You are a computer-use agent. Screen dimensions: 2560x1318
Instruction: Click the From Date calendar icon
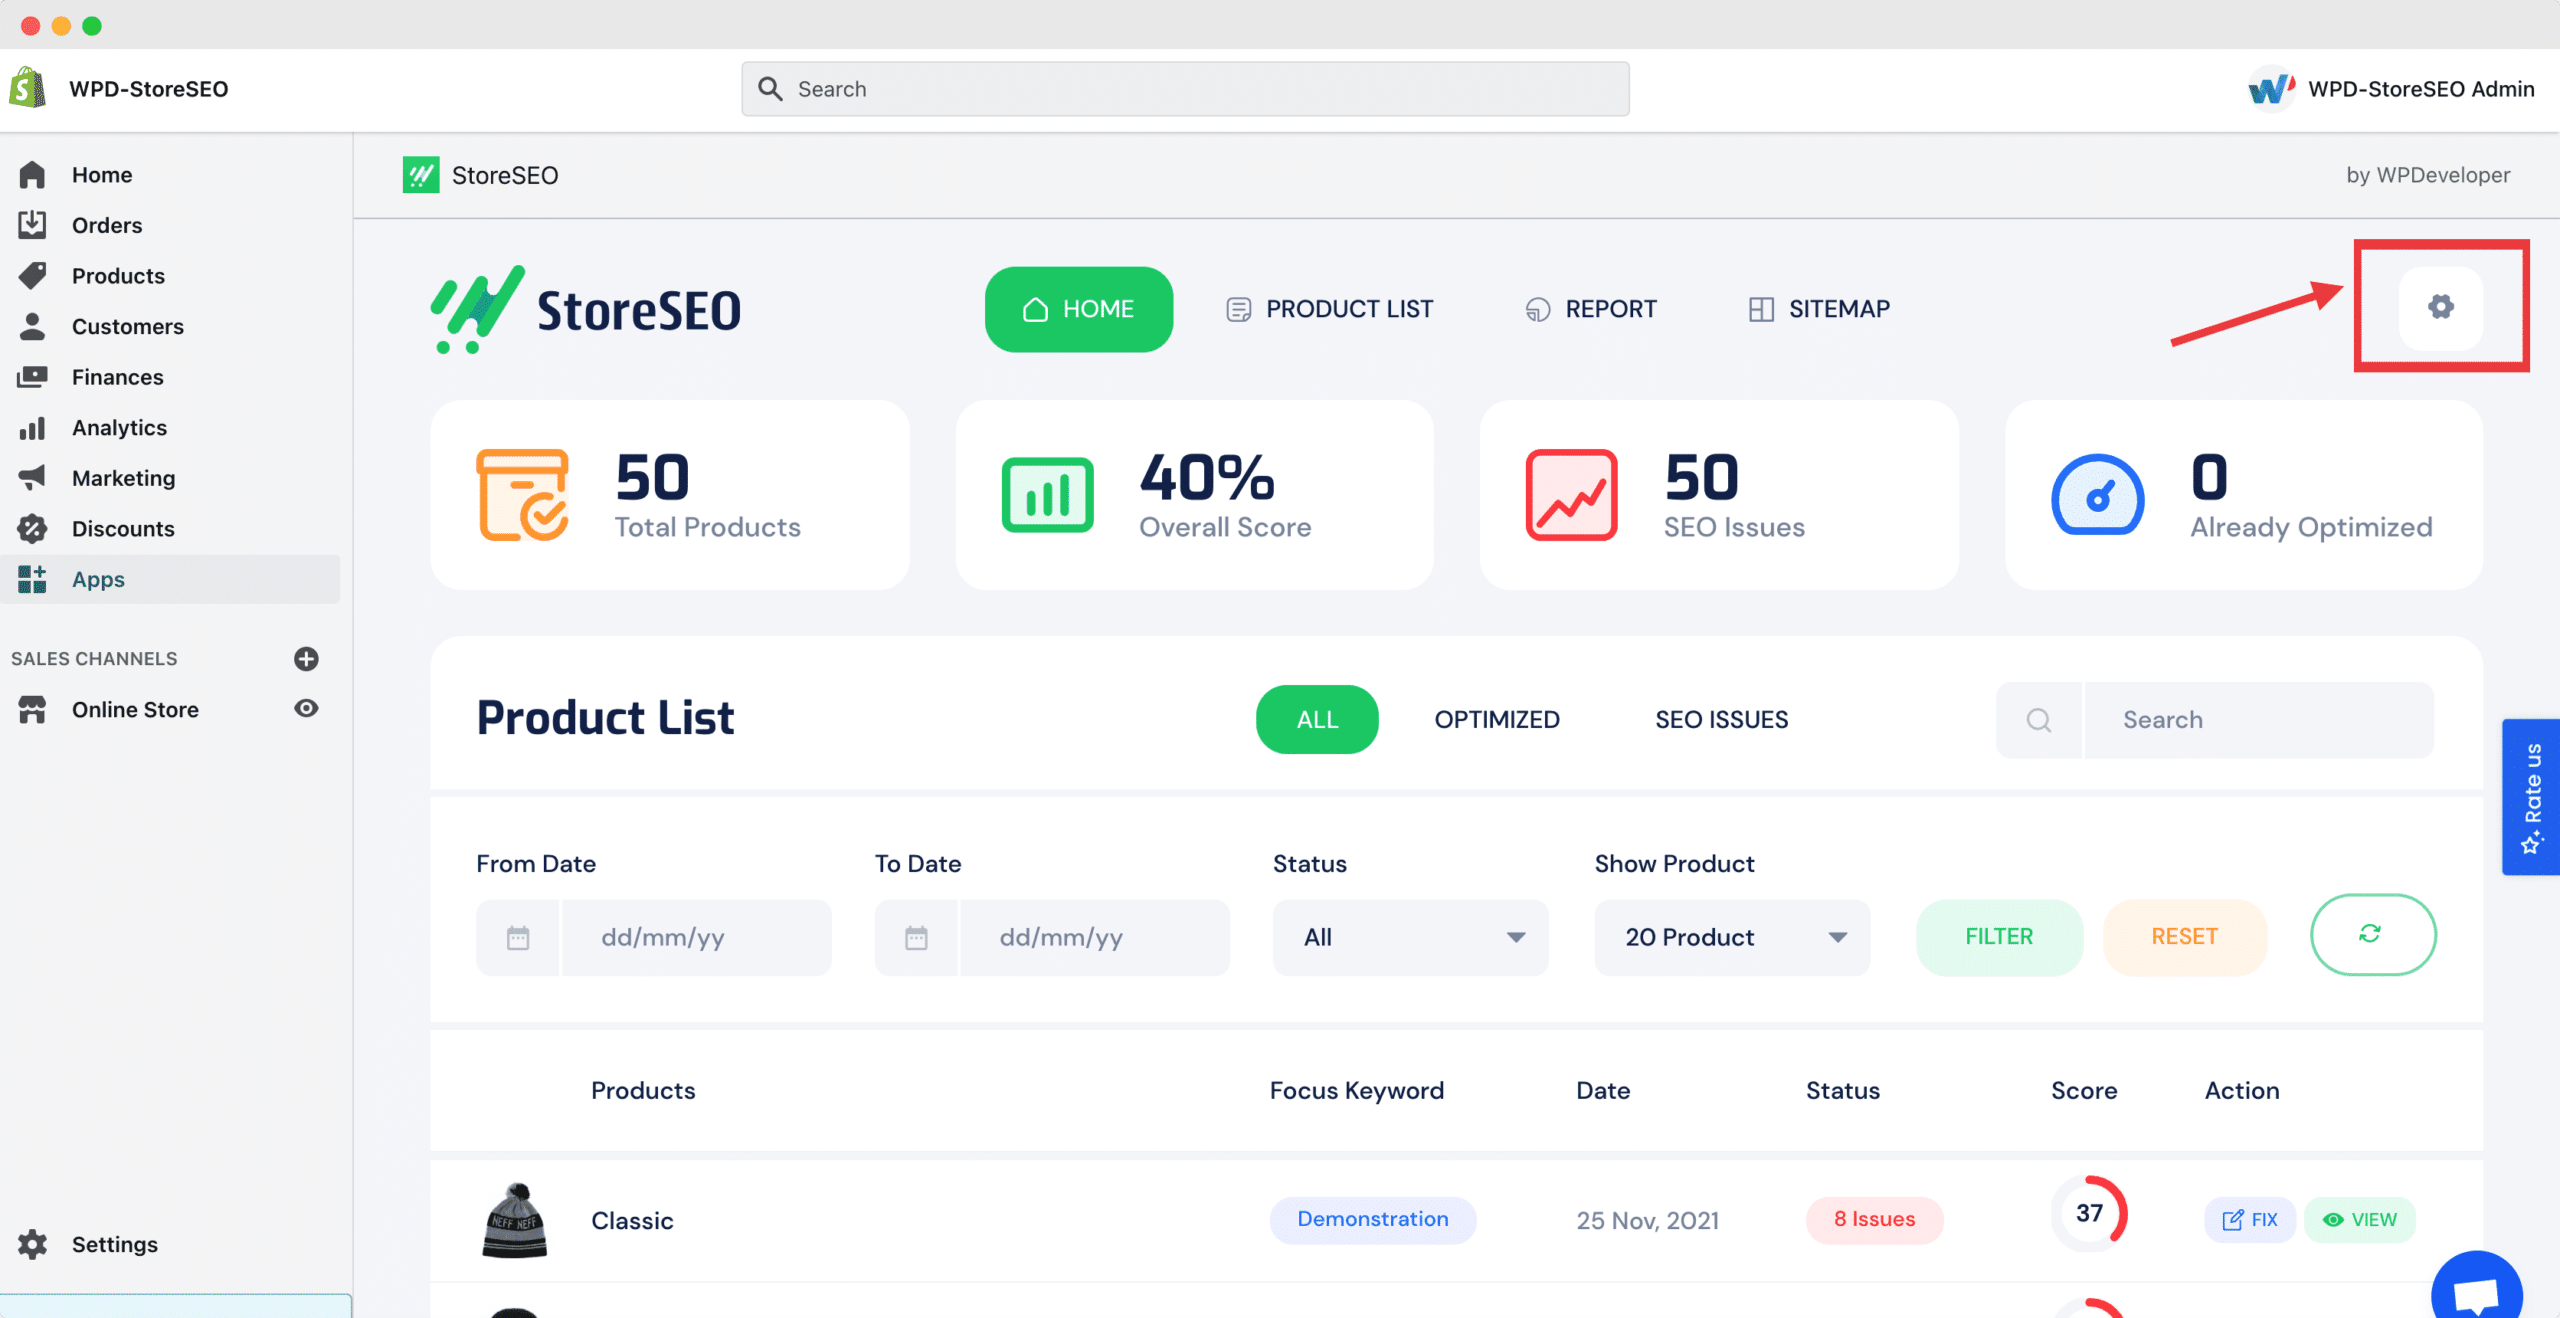[x=518, y=938]
